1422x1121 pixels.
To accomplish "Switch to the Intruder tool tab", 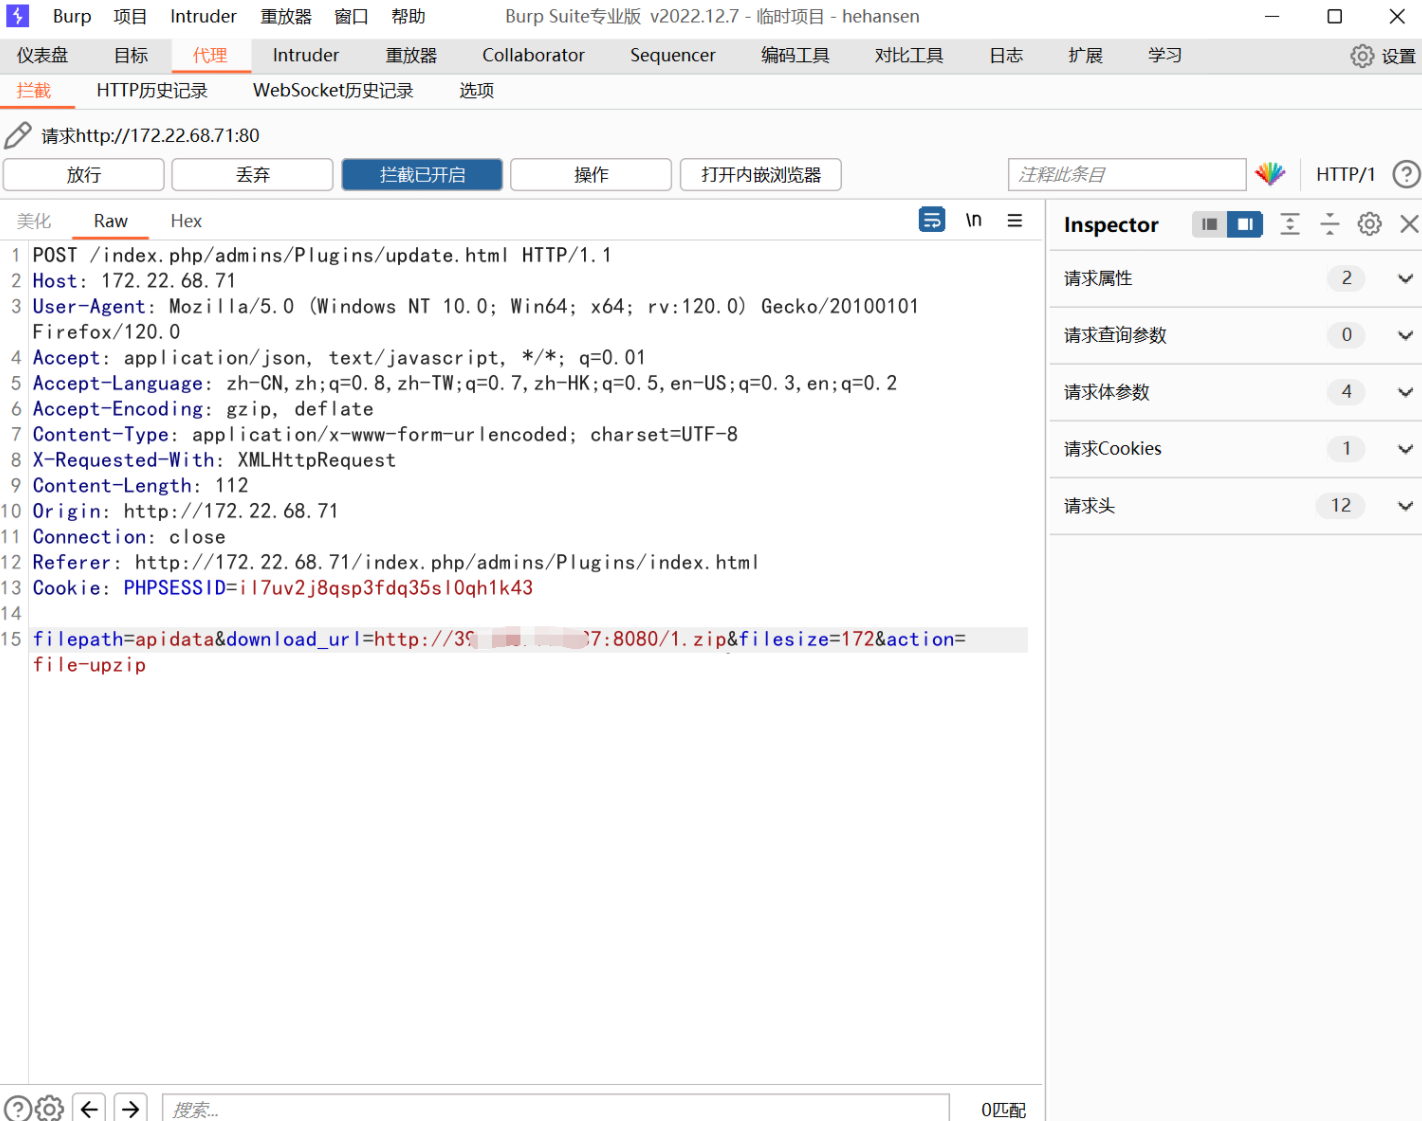I will [x=306, y=55].
